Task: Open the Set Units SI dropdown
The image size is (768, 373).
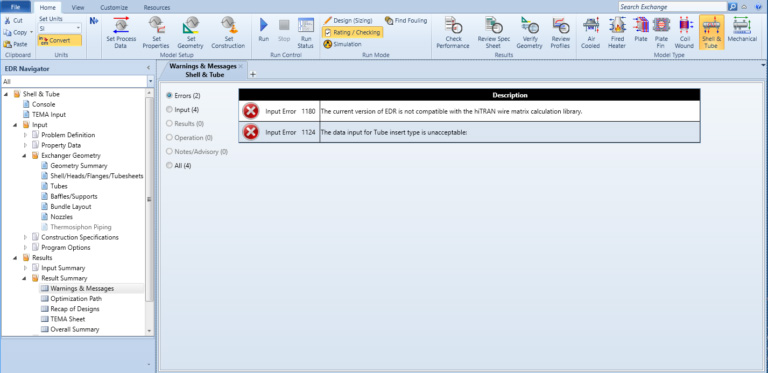Action: pos(78,28)
